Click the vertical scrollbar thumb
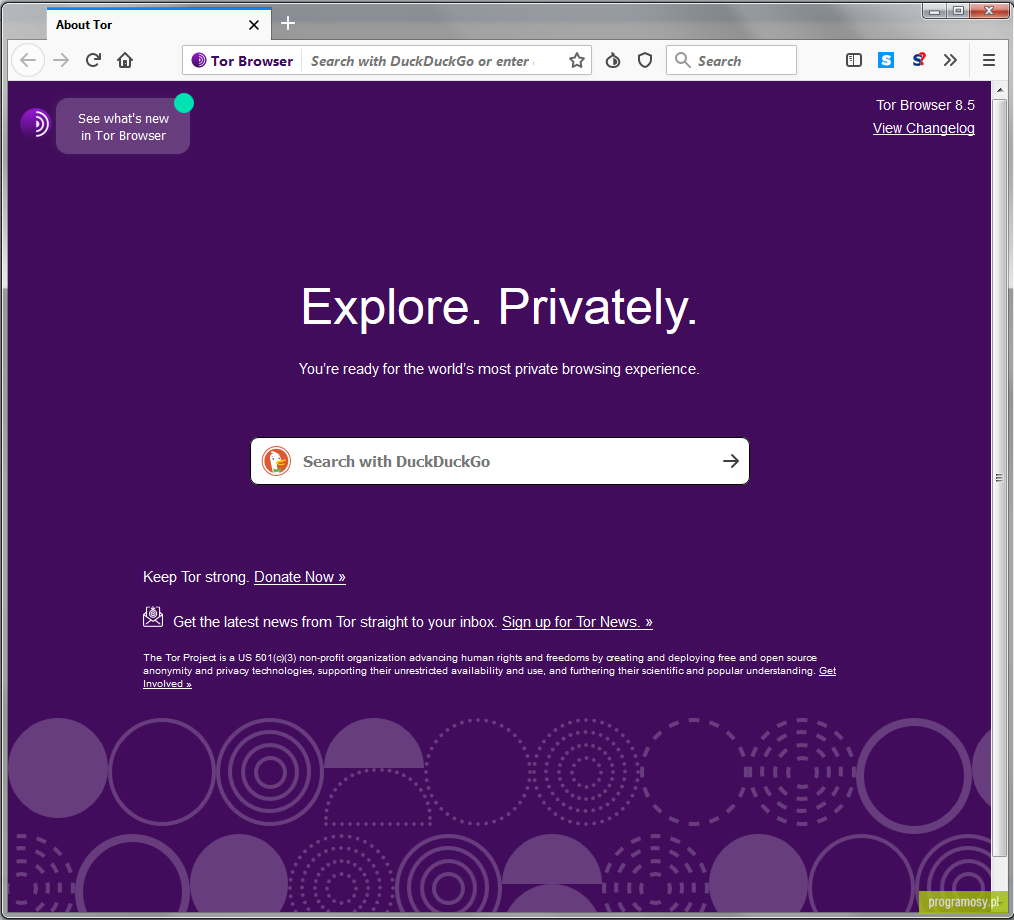 (x=999, y=478)
